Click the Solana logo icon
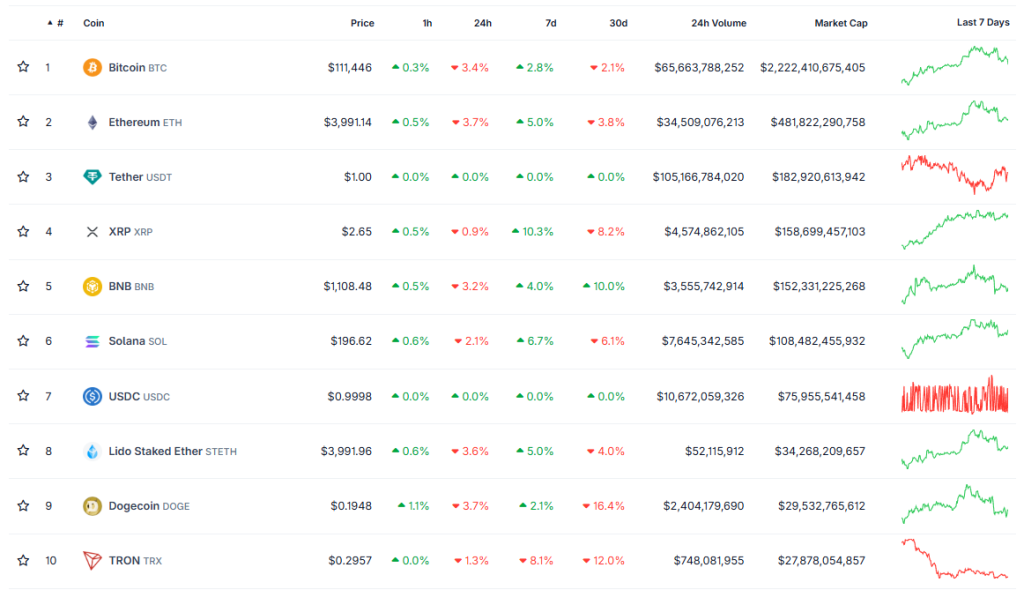Viewport: 1024px width, 590px height. (92, 341)
